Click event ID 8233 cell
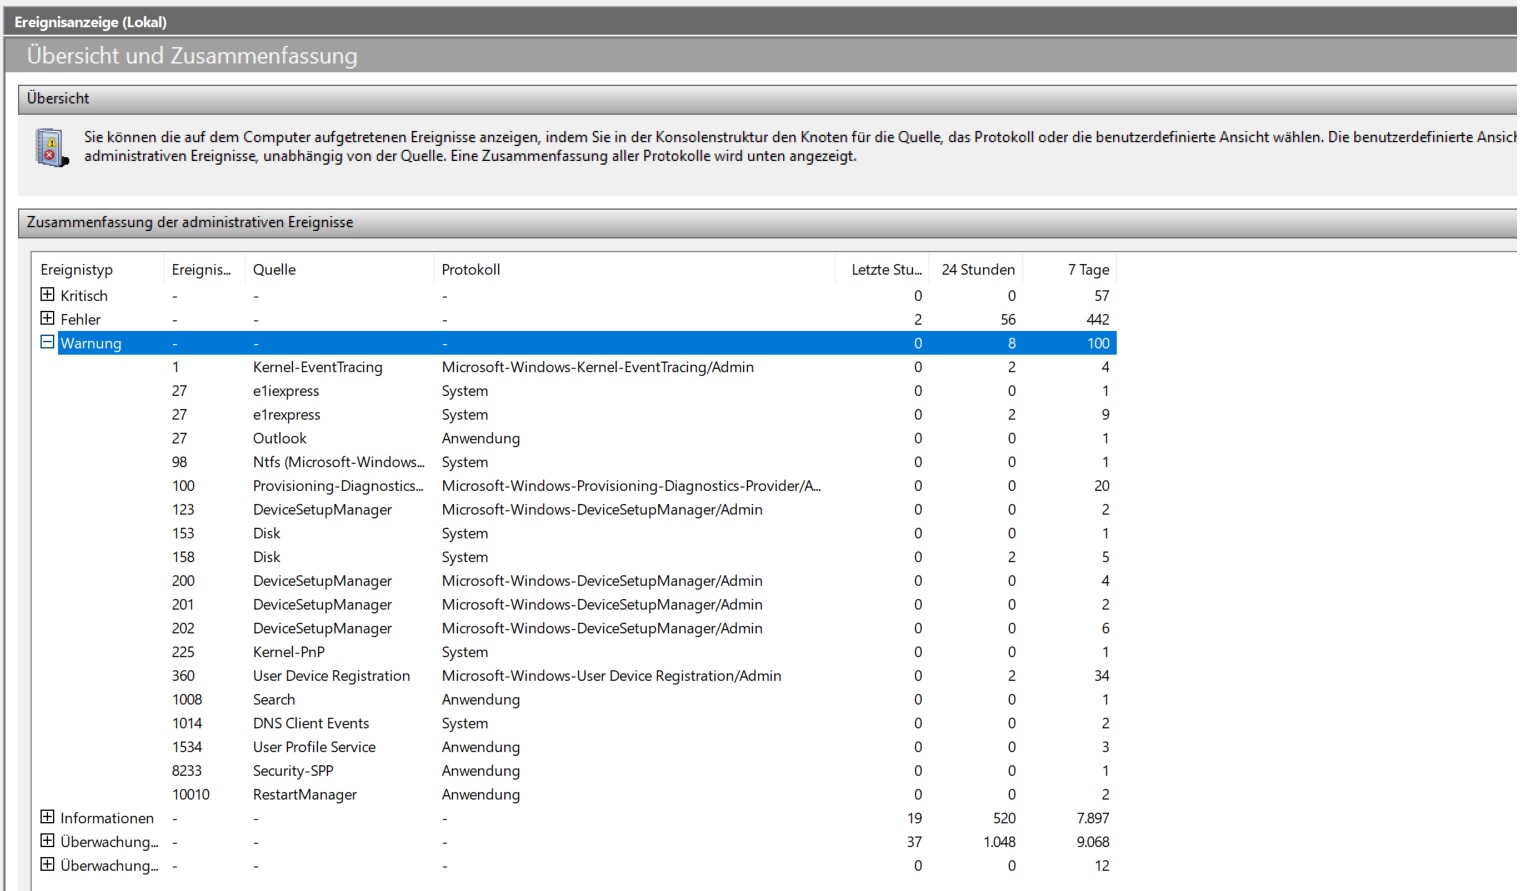The image size is (1536, 891). click(187, 771)
